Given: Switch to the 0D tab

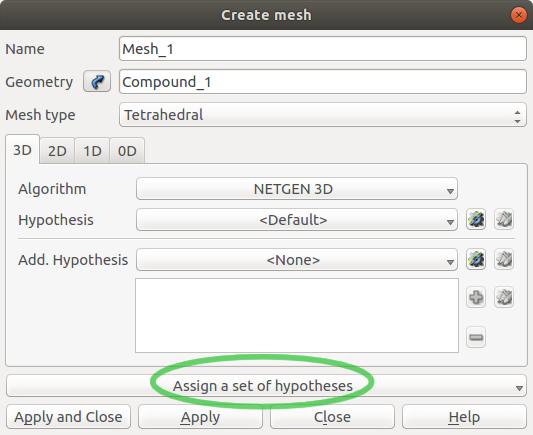Looking at the screenshot, I should coord(127,151).
